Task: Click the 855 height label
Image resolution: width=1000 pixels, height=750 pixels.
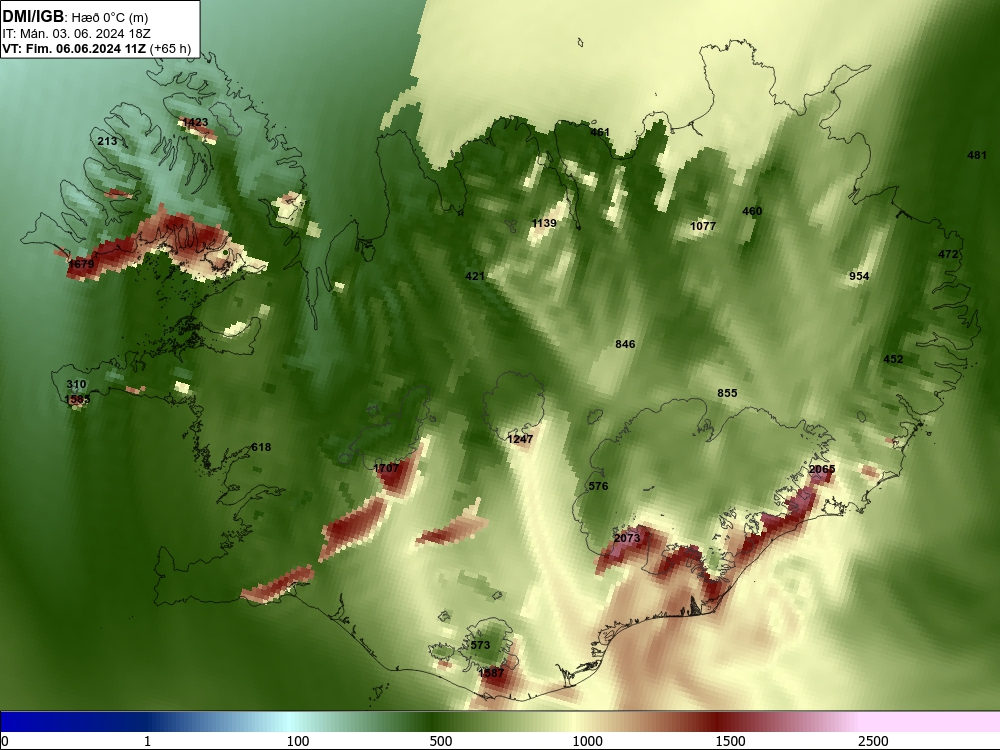Action: (x=727, y=393)
